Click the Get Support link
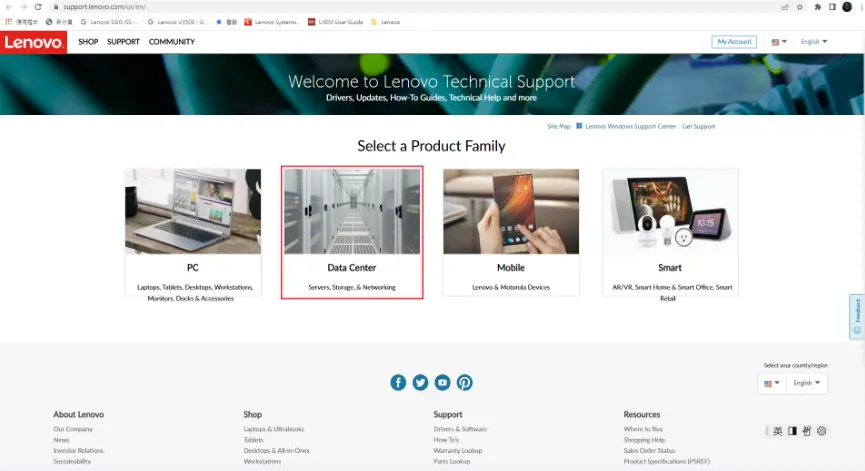This screenshot has width=865, height=471. (698, 126)
